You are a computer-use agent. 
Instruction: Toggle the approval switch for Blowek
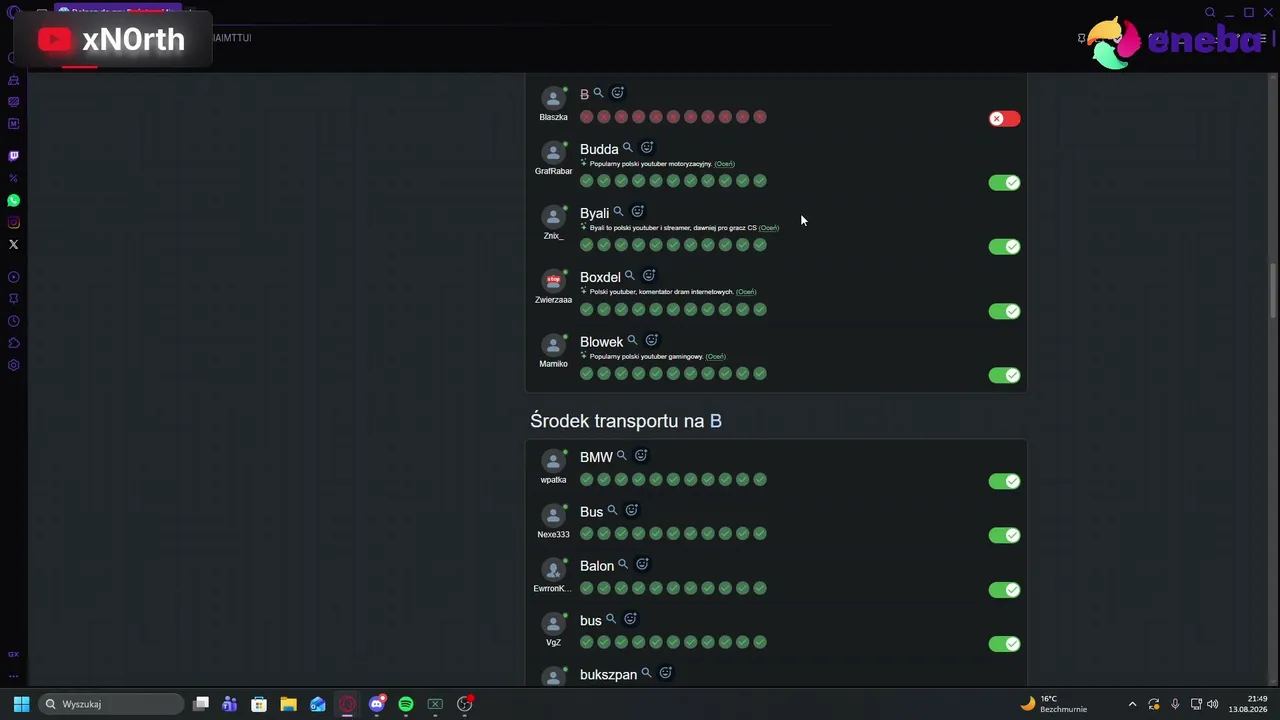tap(1004, 375)
